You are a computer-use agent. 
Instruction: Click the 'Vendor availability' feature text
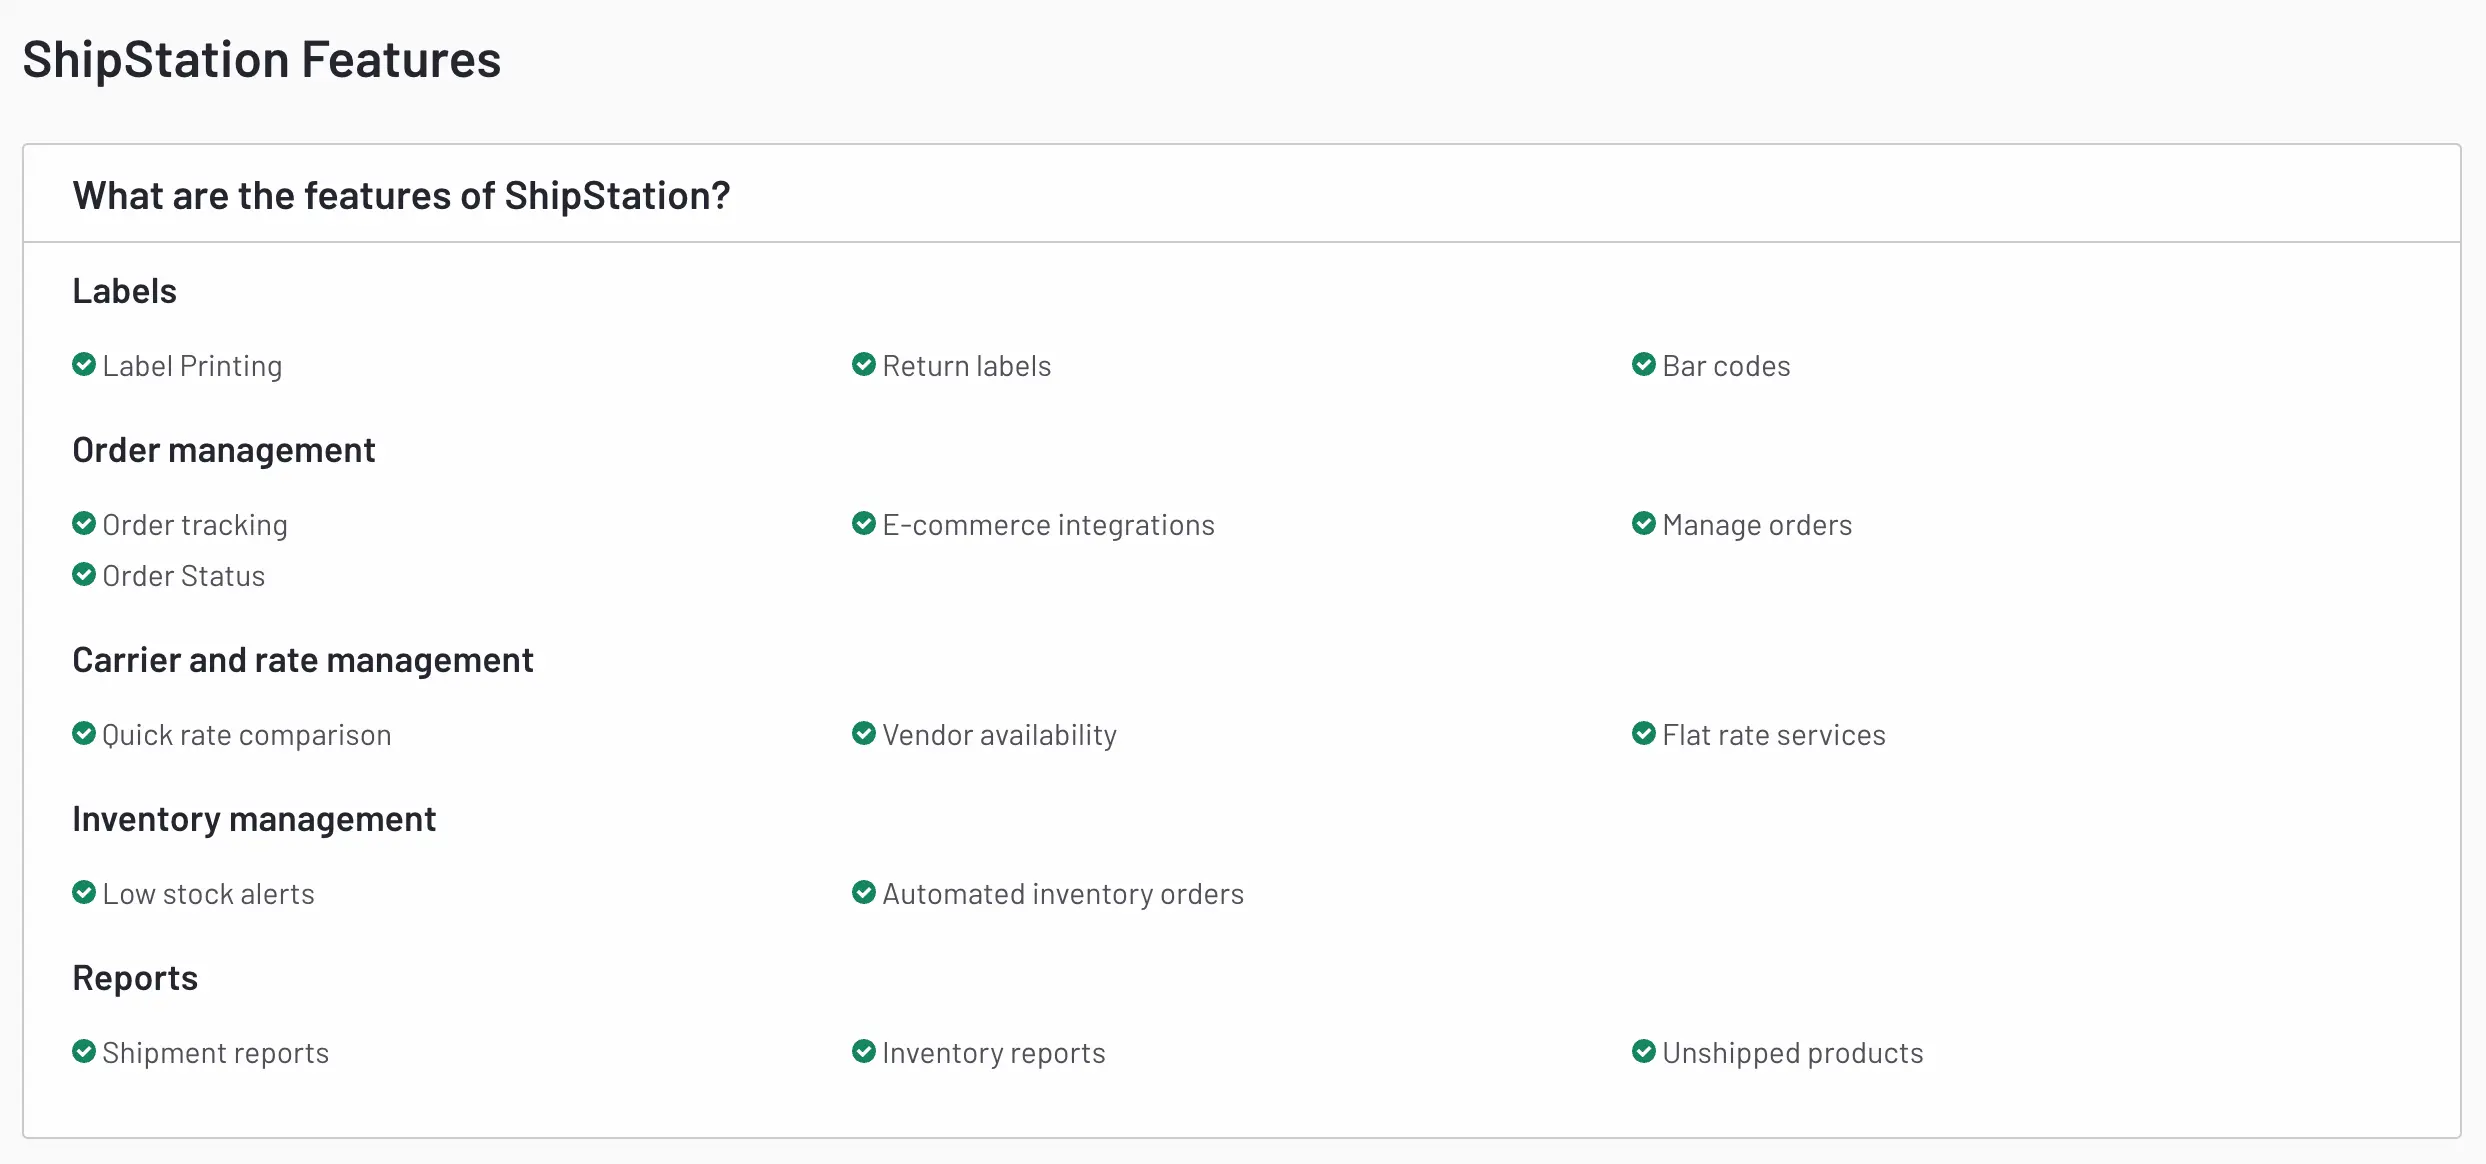click(x=1000, y=735)
